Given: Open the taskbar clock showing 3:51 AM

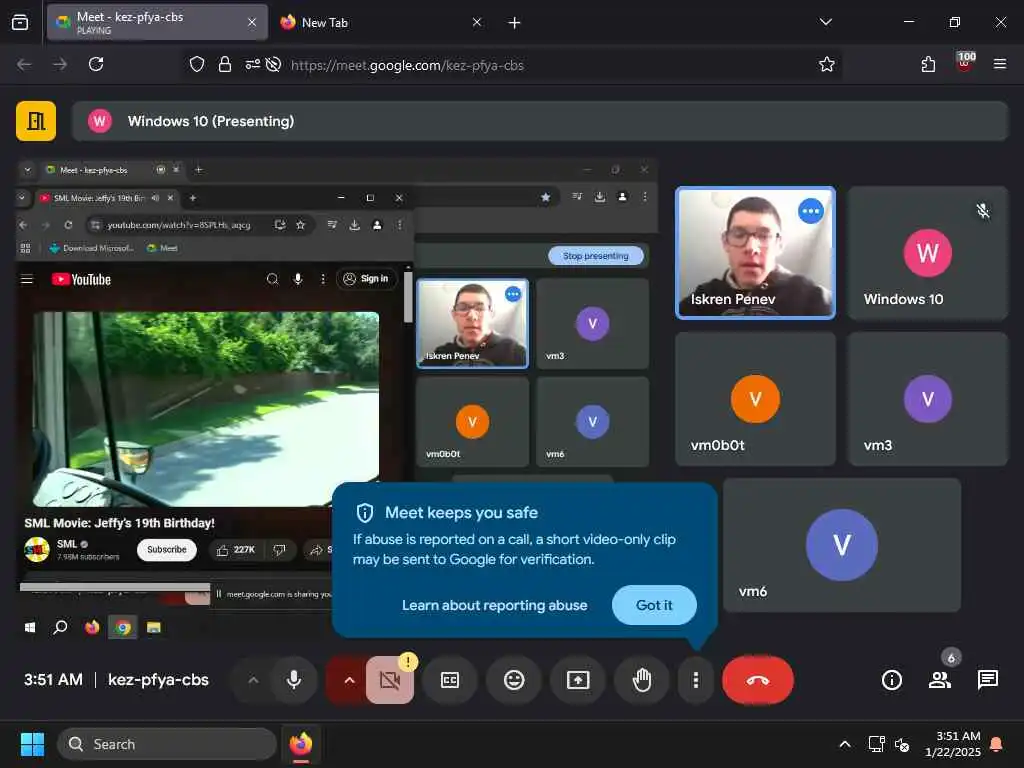Looking at the screenshot, I should [952, 744].
